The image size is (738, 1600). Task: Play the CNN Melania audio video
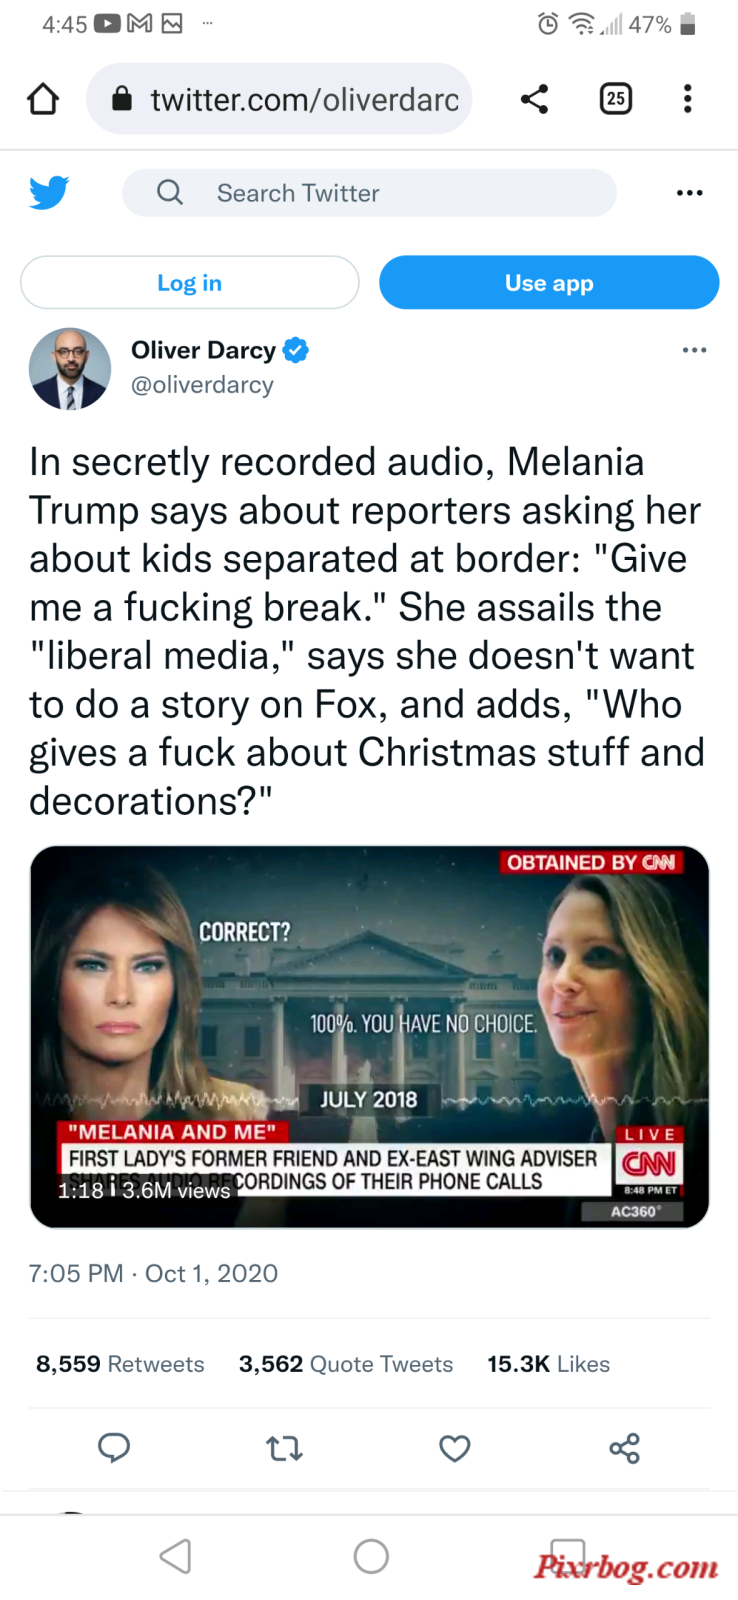pos(369,1037)
